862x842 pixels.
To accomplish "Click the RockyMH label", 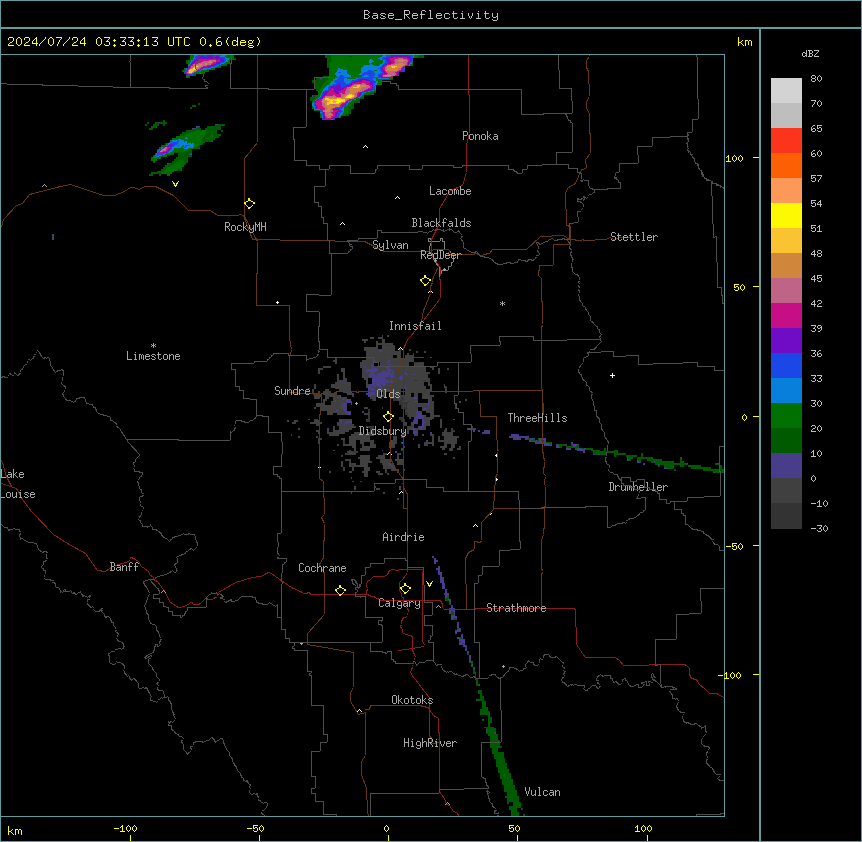I will (x=245, y=227).
